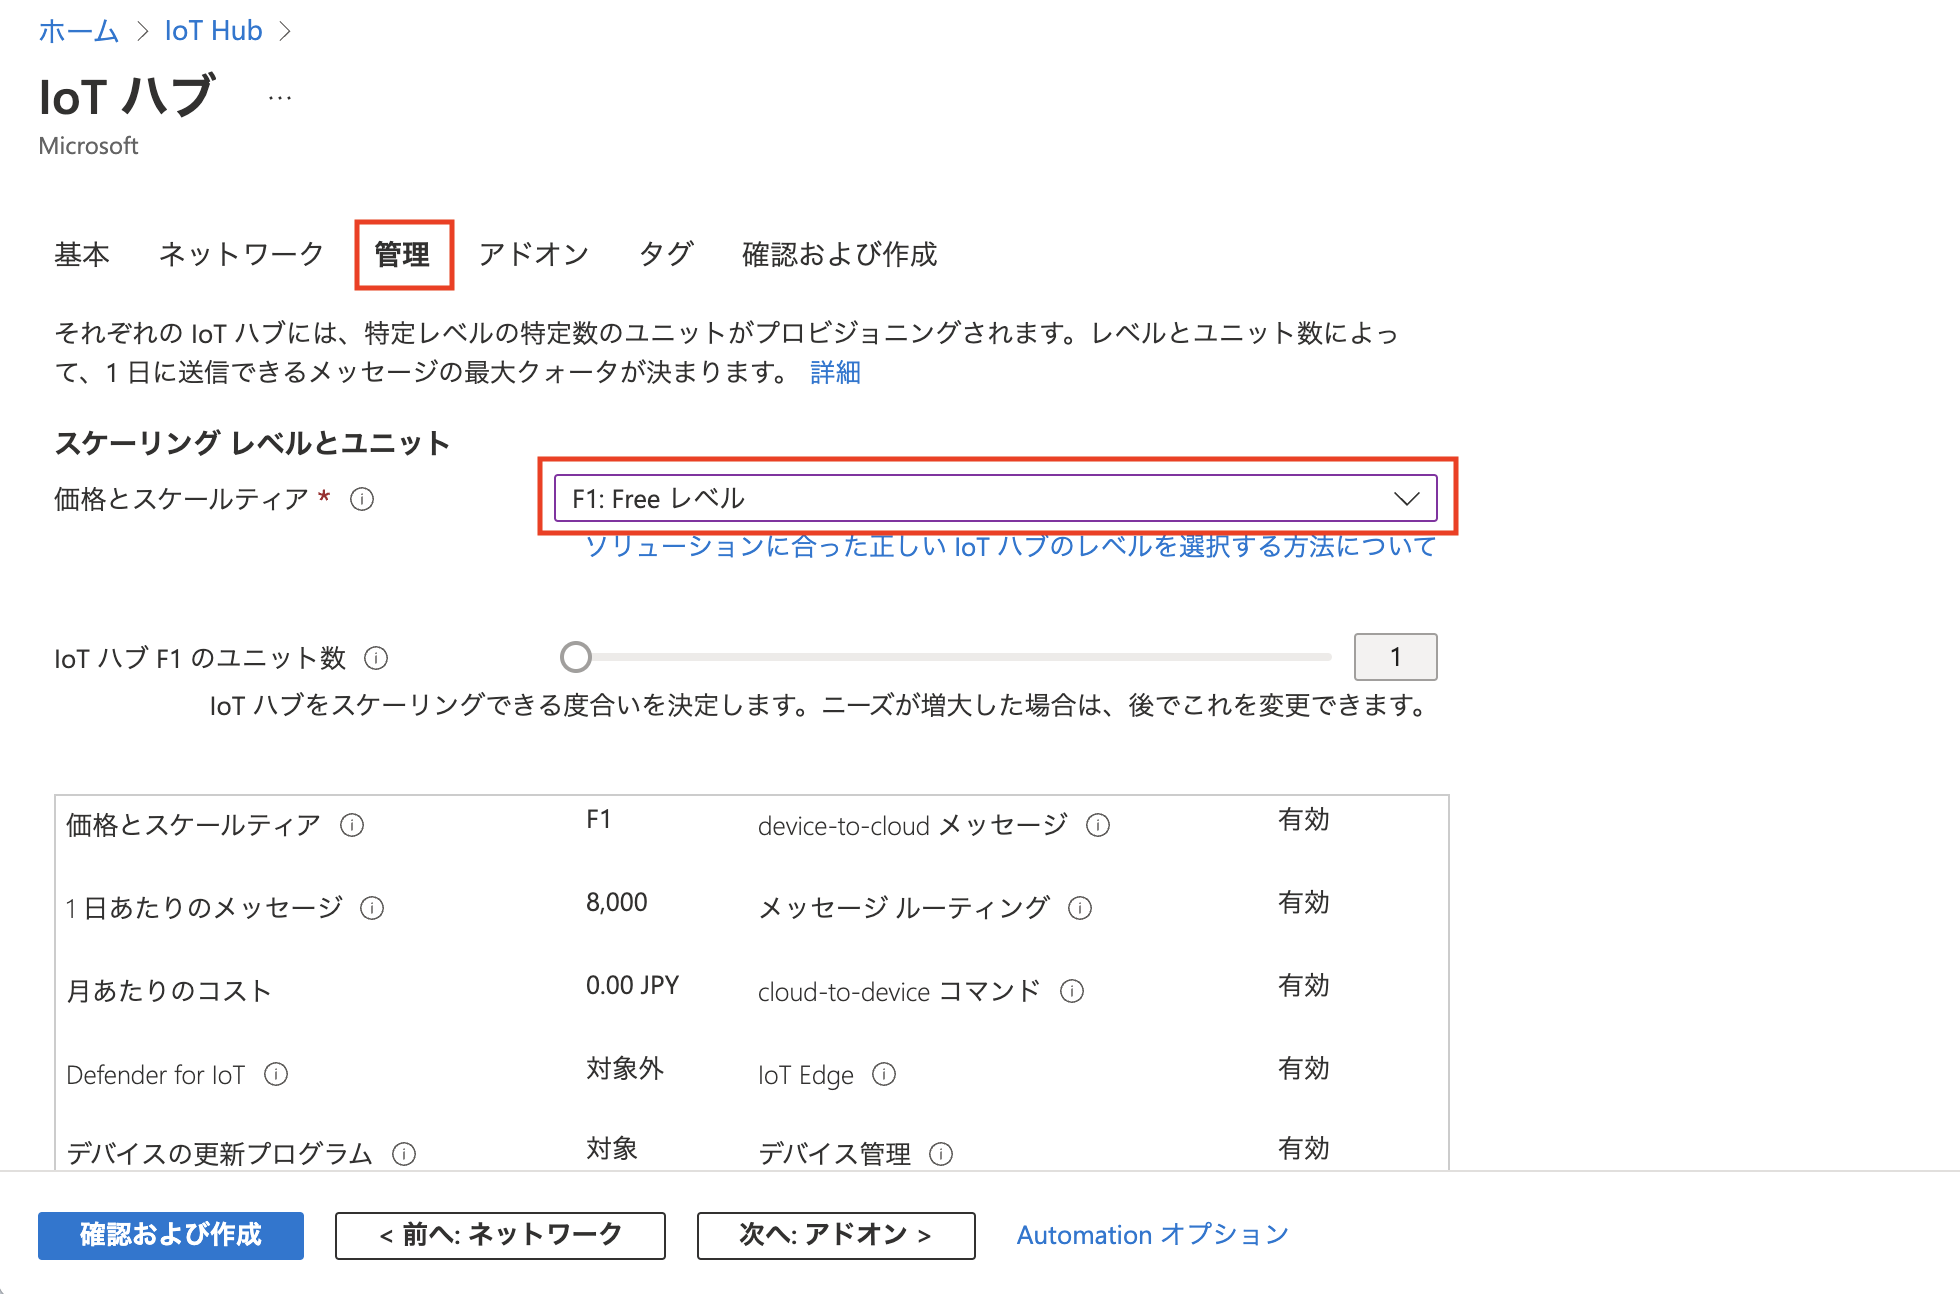The image size is (1960, 1294).
Task: Click info icon for デバイスの更新プログラム
Action: click(x=404, y=1154)
